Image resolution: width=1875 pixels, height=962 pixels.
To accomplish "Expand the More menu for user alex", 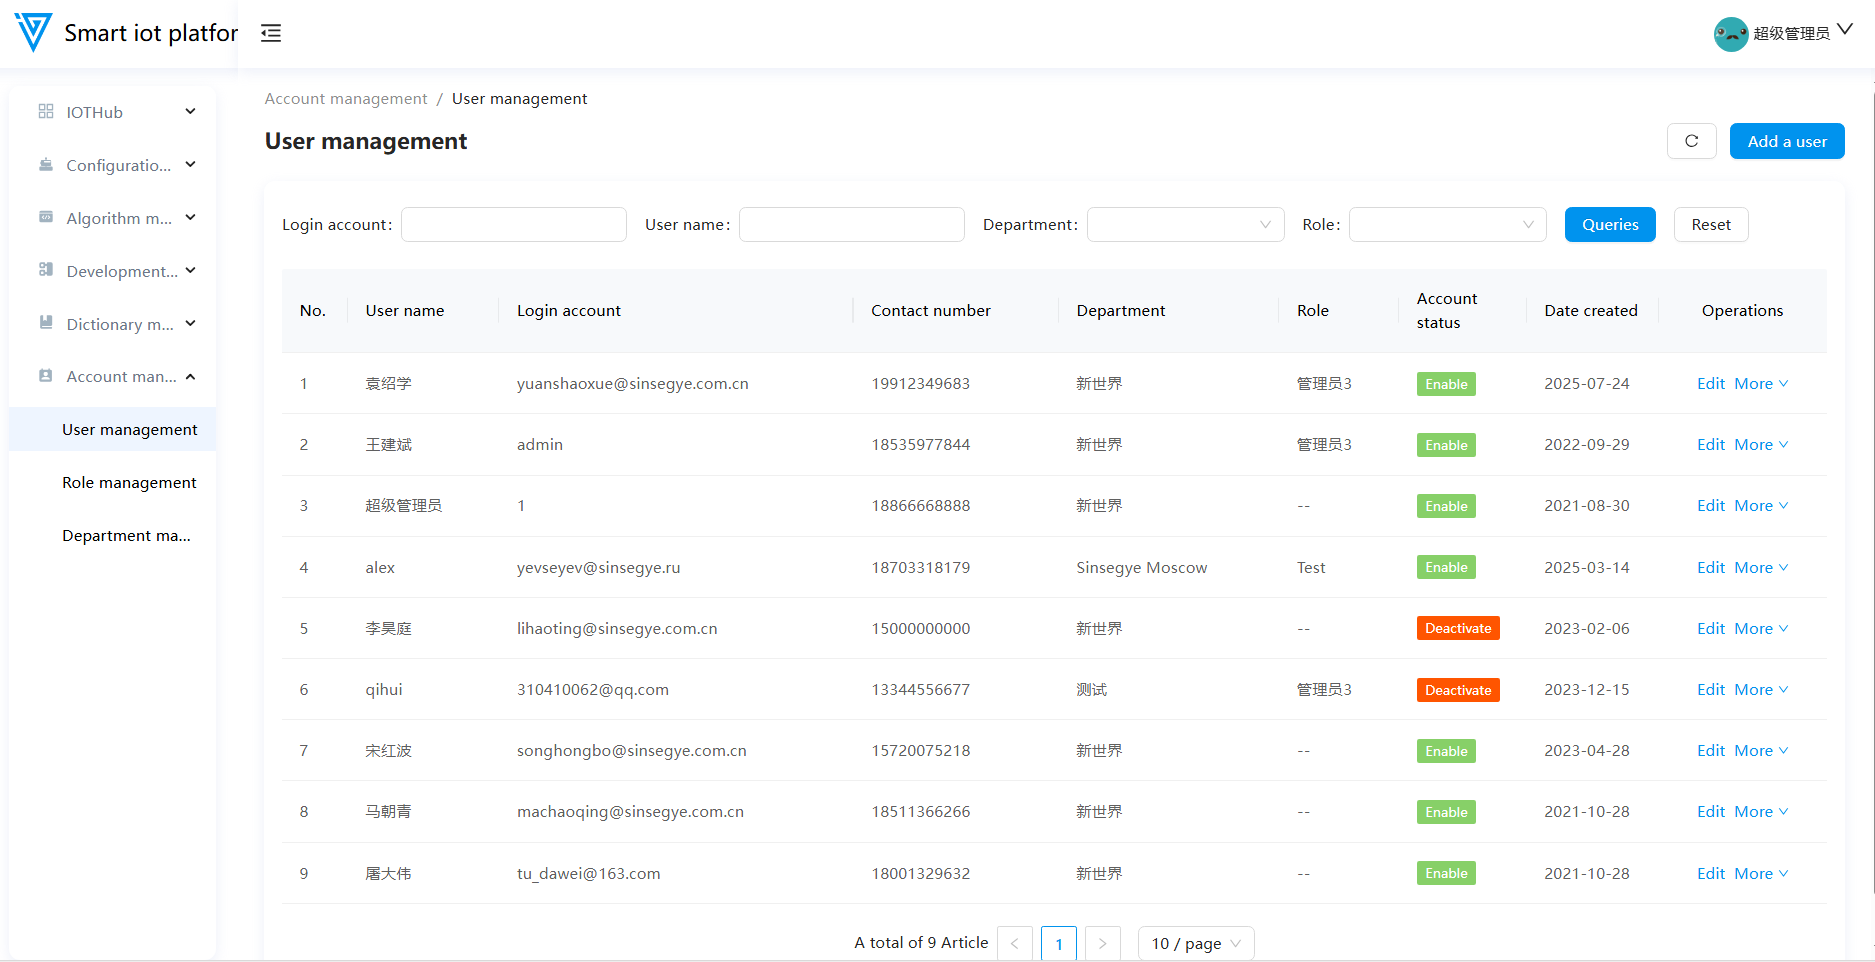I will click(x=1760, y=567).
